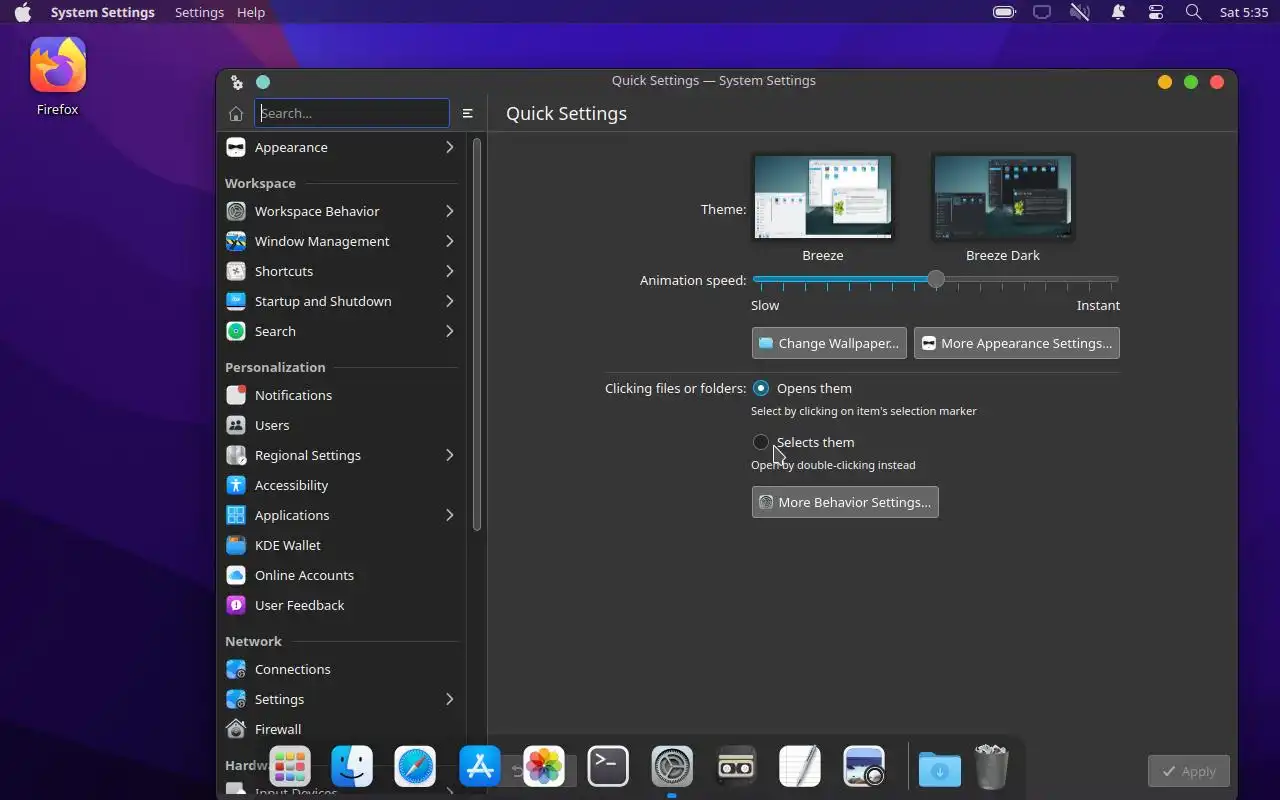Open notification bell in menu bar
Image resolution: width=1280 pixels, height=800 pixels.
click(1118, 12)
